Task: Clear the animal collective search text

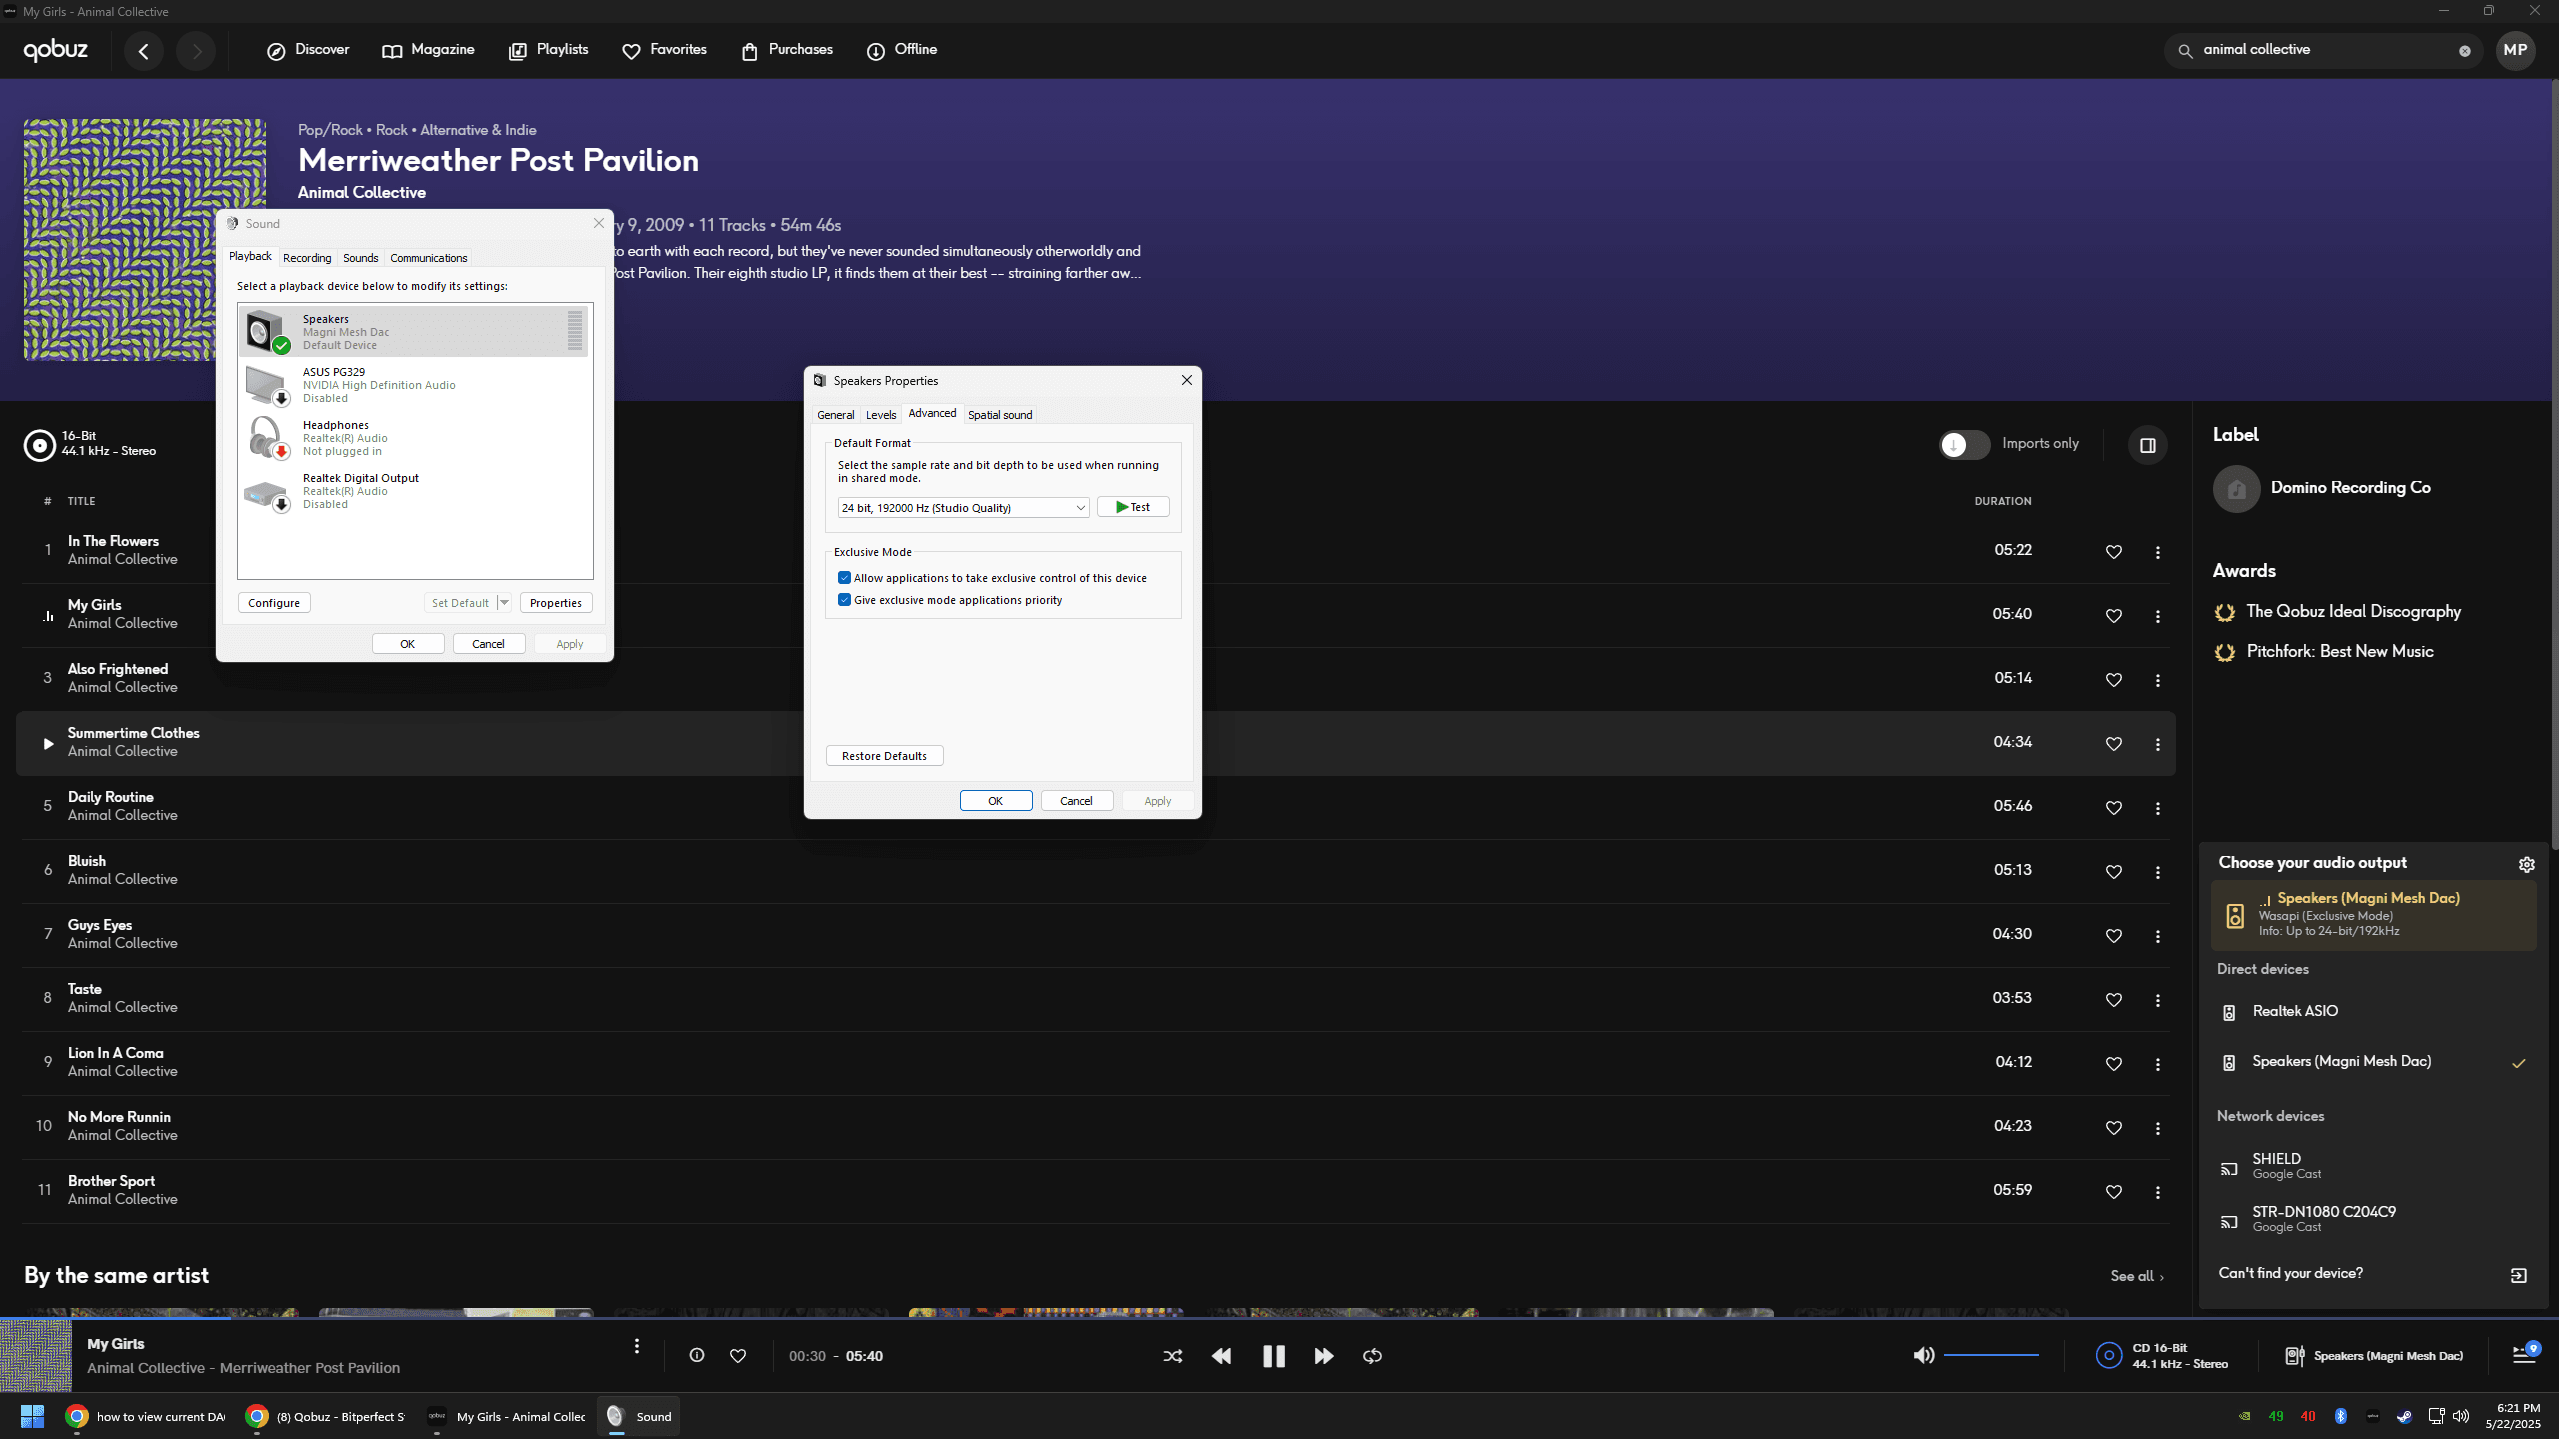Action: click(x=2464, y=51)
